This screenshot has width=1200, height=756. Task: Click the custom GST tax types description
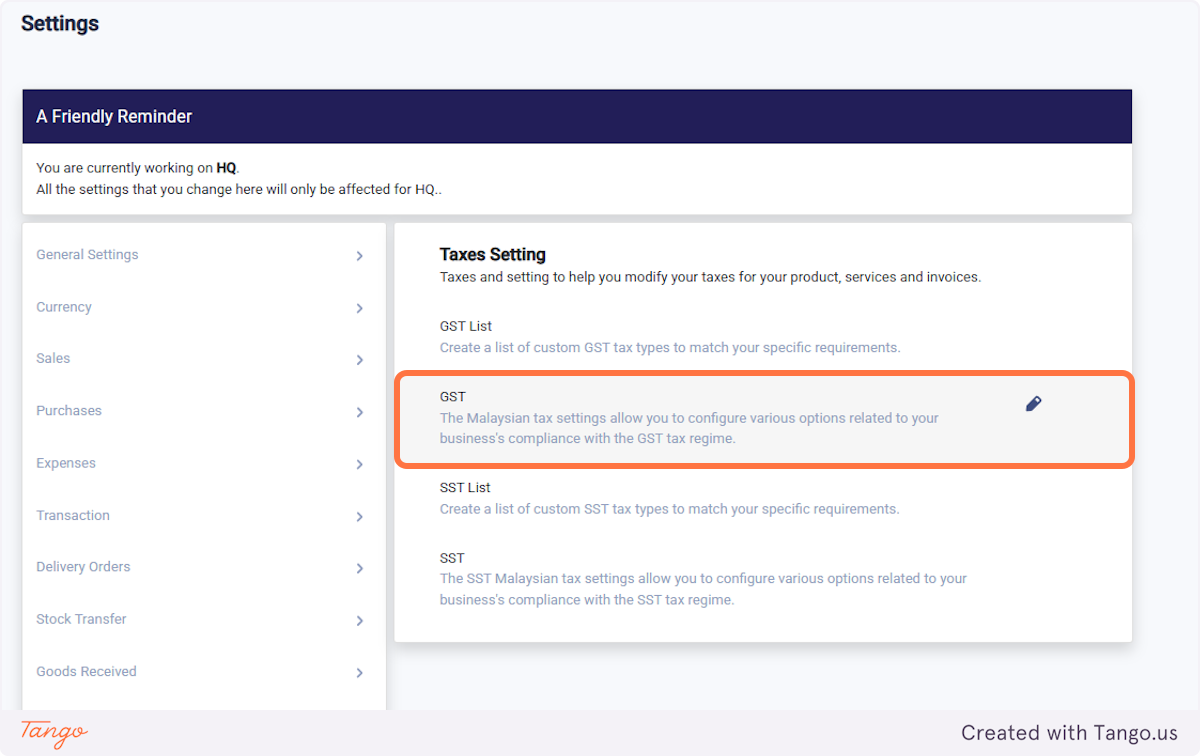[670, 348]
